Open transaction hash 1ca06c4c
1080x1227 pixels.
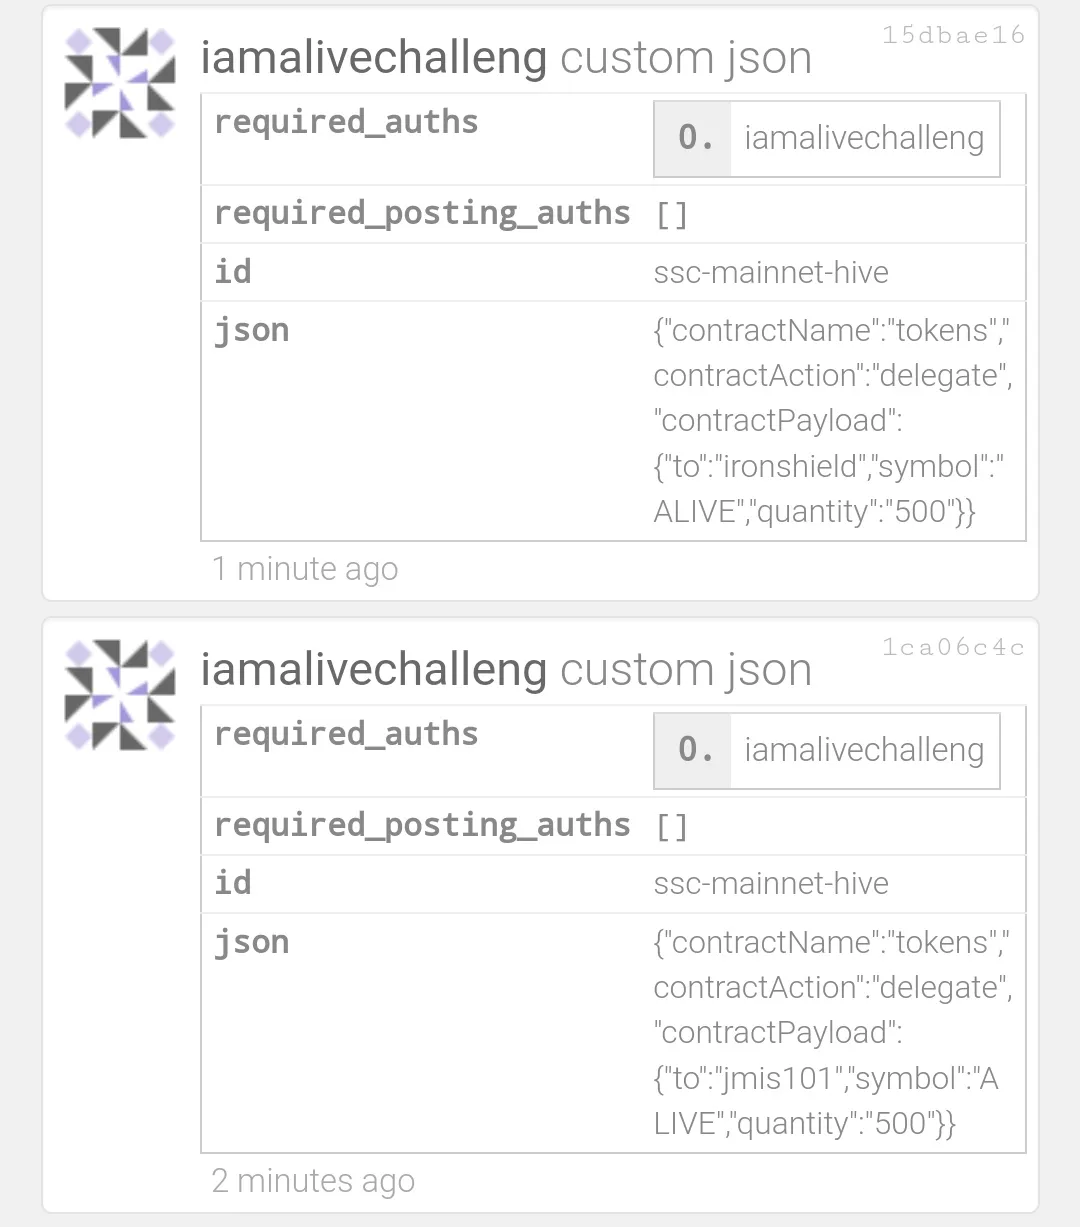click(x=953, y=648)
